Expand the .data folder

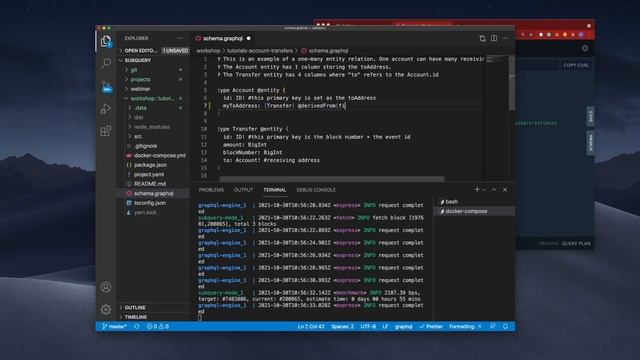tap(153, 108)
